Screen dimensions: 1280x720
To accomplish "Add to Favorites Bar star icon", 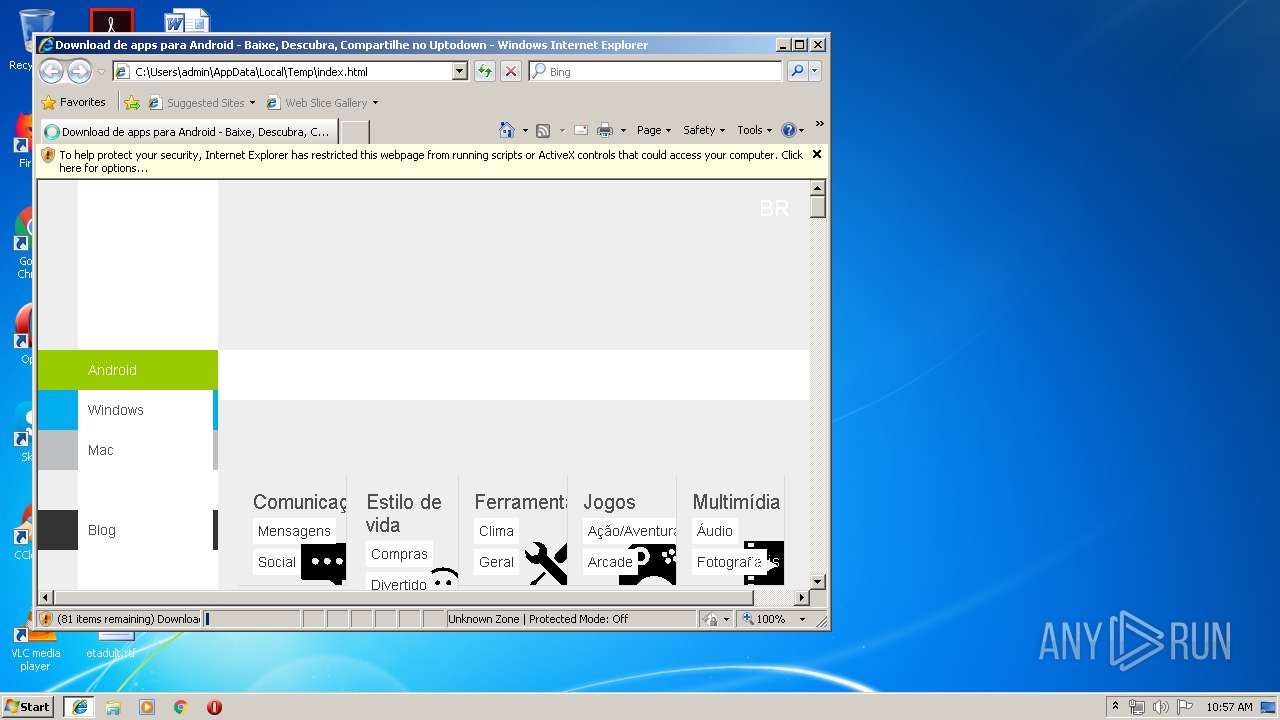I will (132, 102).
